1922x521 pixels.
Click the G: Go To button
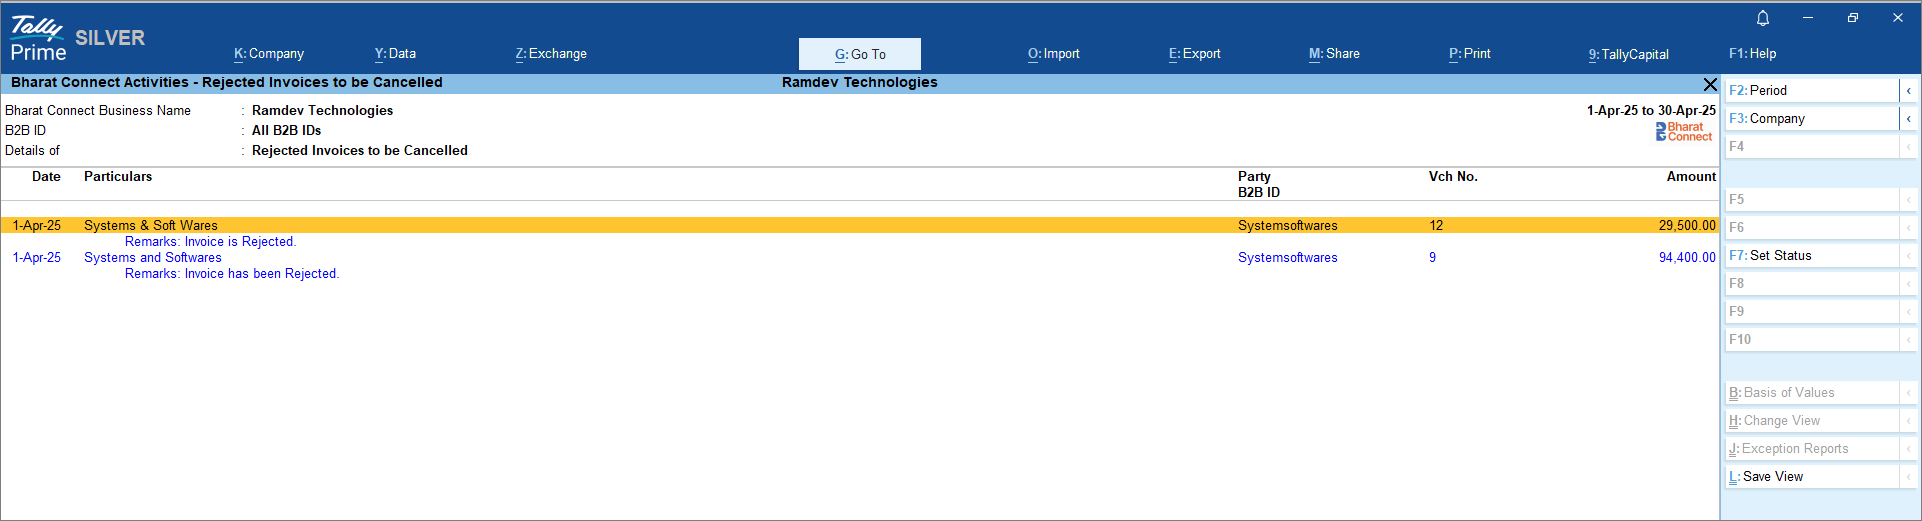coord(860,54)
